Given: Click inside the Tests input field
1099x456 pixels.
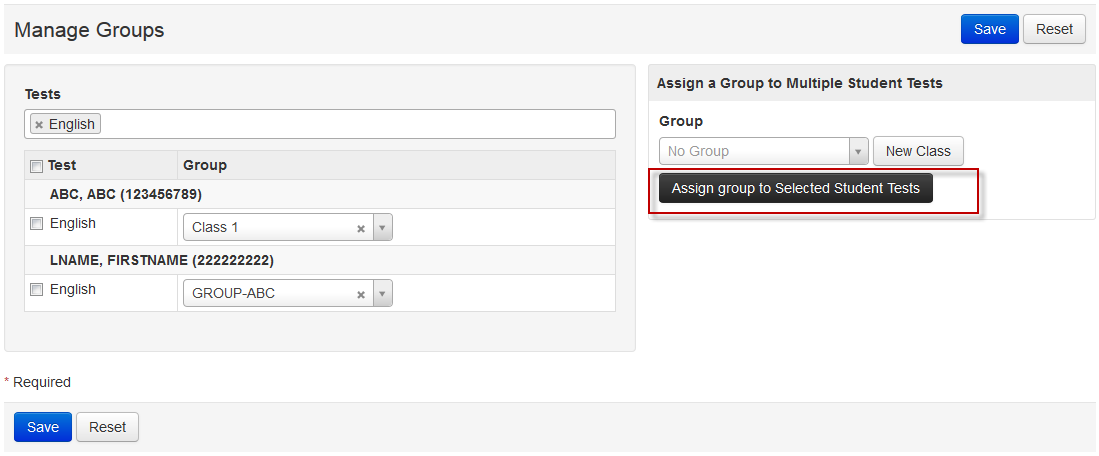Looking at the screenshot, I should coord(350,125).
